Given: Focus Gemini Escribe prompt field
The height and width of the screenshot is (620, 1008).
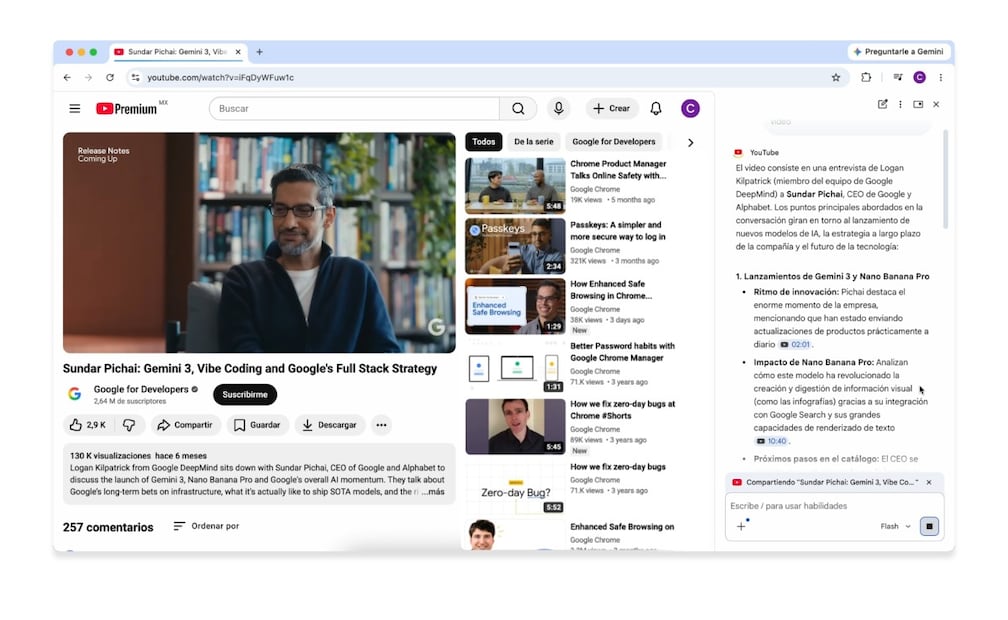Looking at the screenshot, I should (834, 506).
